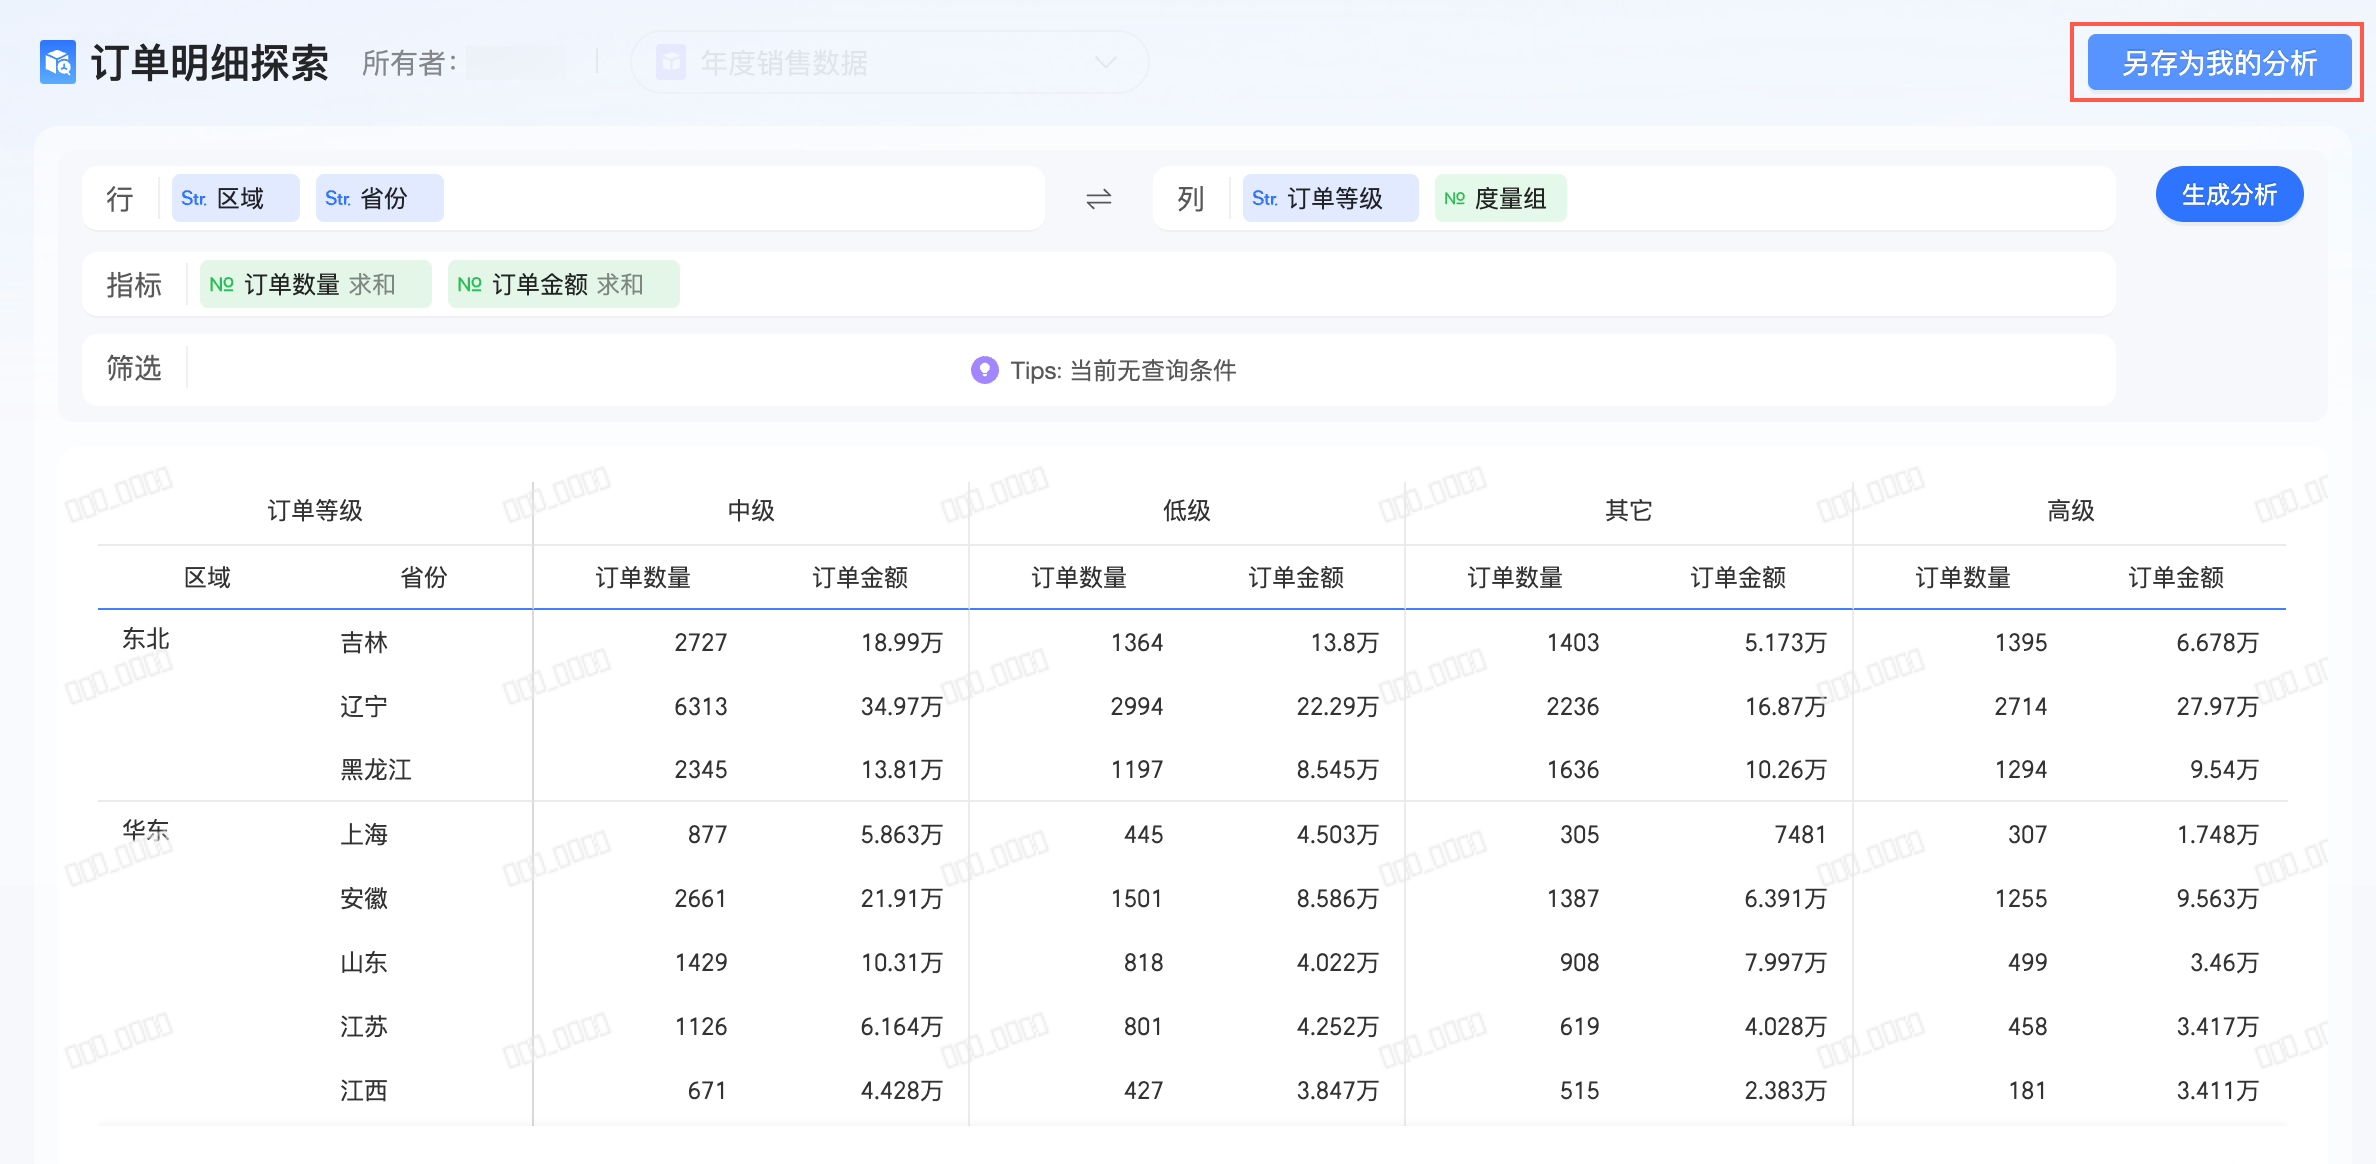
Task: Click the Str icon on 订单等级 chip
Action: pyautogui.click(x=1264, y=199)
